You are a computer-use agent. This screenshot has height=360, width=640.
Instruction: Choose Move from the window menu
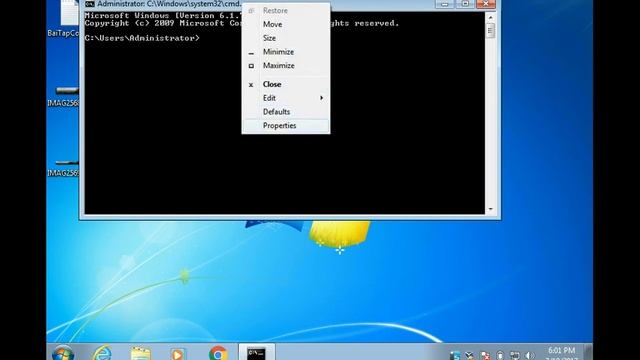286,24
